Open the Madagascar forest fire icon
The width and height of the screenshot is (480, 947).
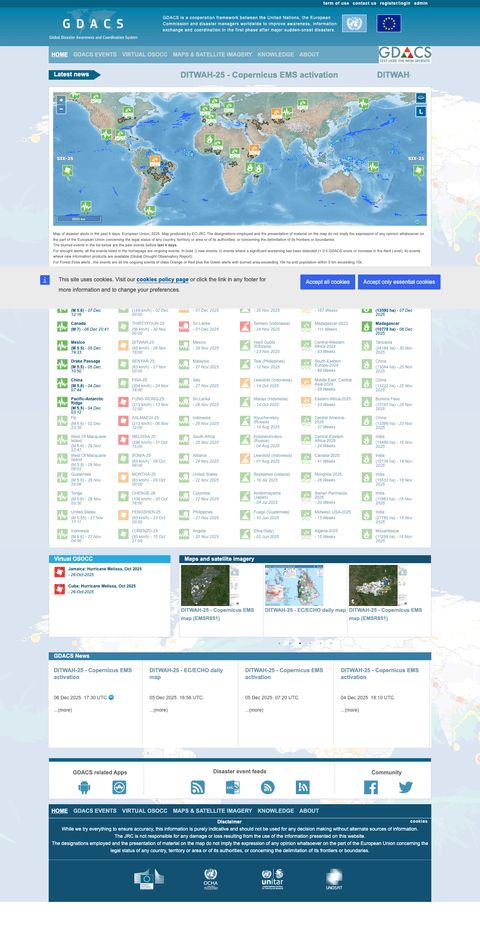coord(367,327)
